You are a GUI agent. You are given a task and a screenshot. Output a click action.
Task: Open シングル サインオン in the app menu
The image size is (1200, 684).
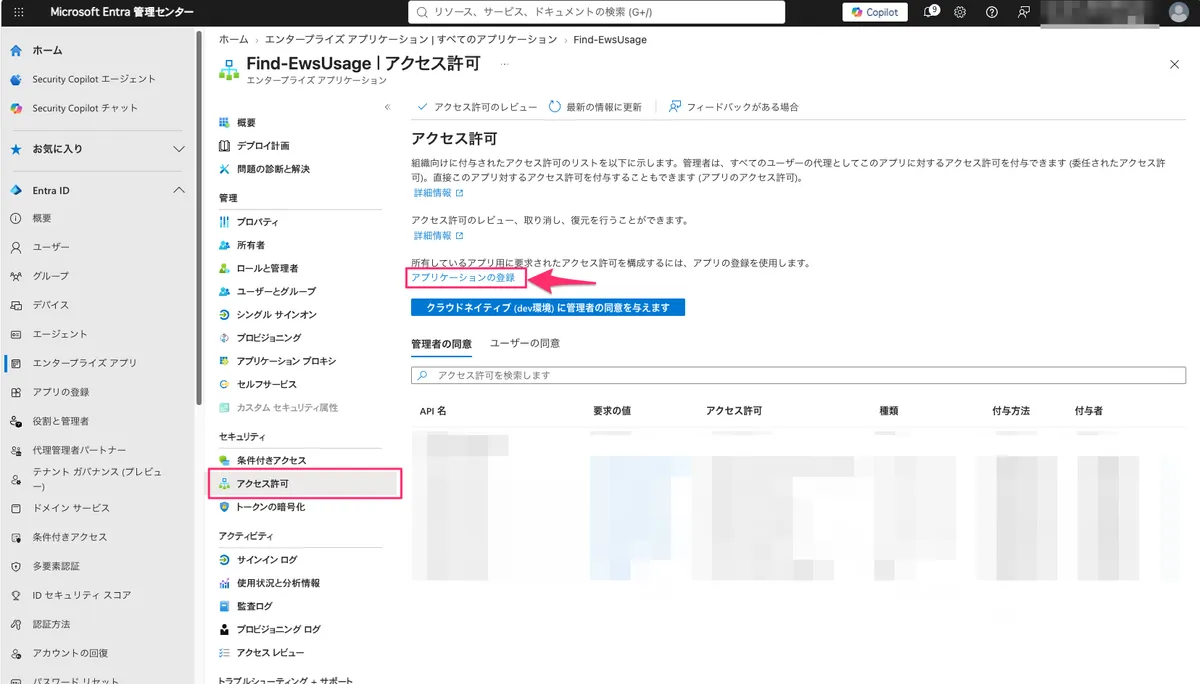(276, 314)
